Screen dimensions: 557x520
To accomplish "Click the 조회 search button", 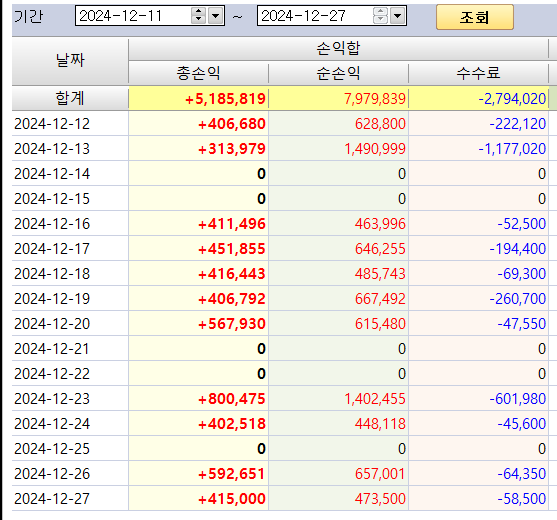I will point(475,17).
